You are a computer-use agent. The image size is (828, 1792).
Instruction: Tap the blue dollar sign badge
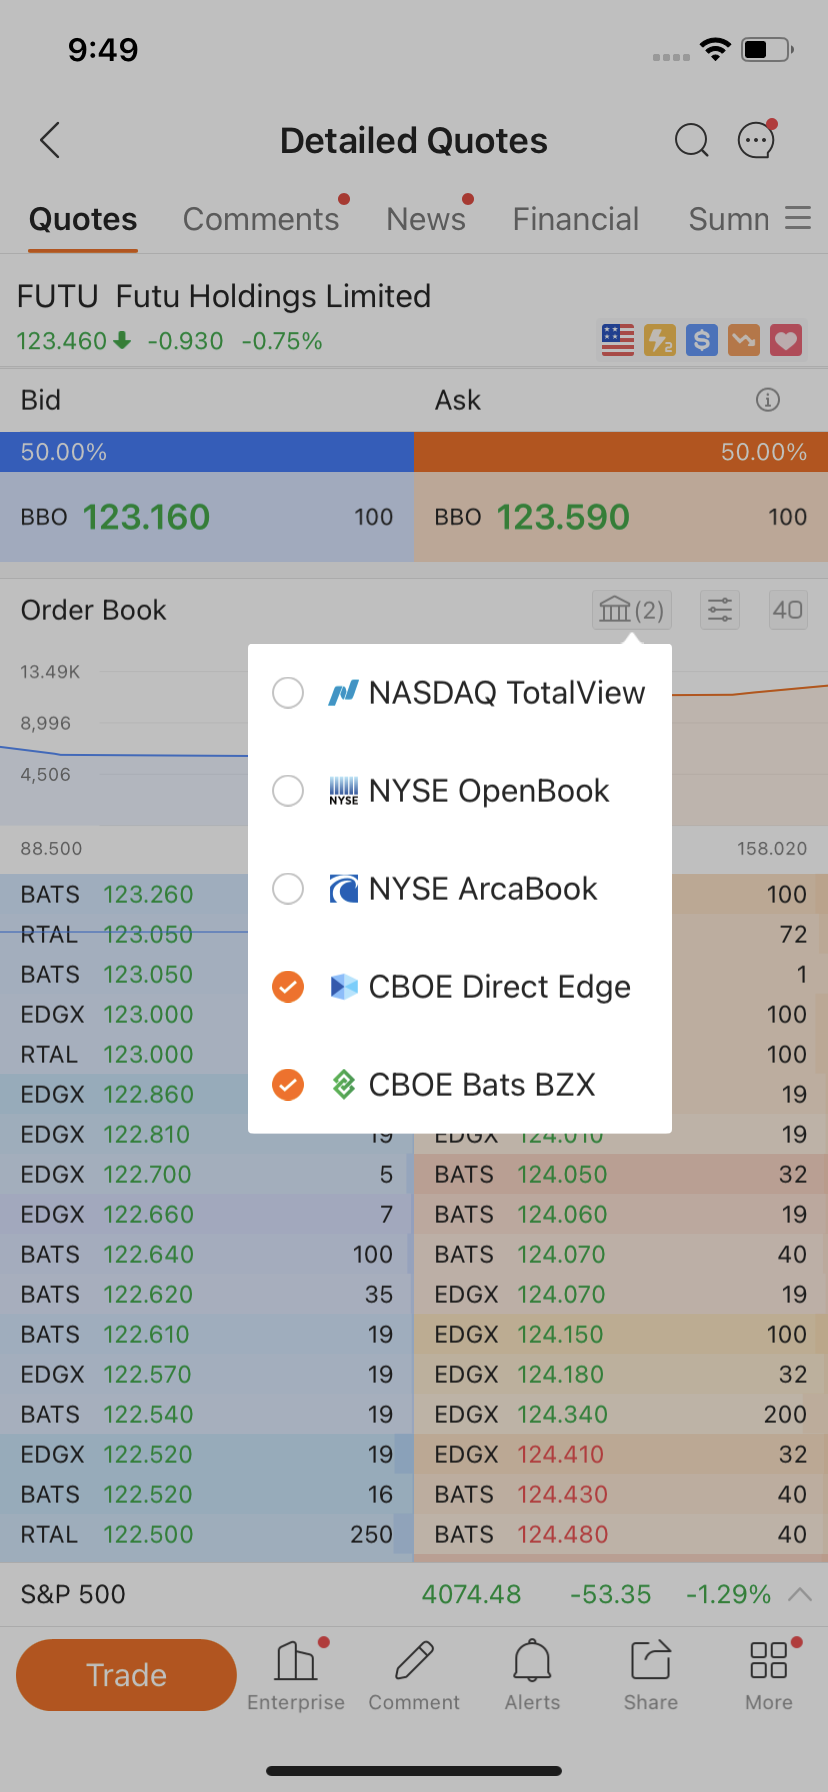coord(702,340)
